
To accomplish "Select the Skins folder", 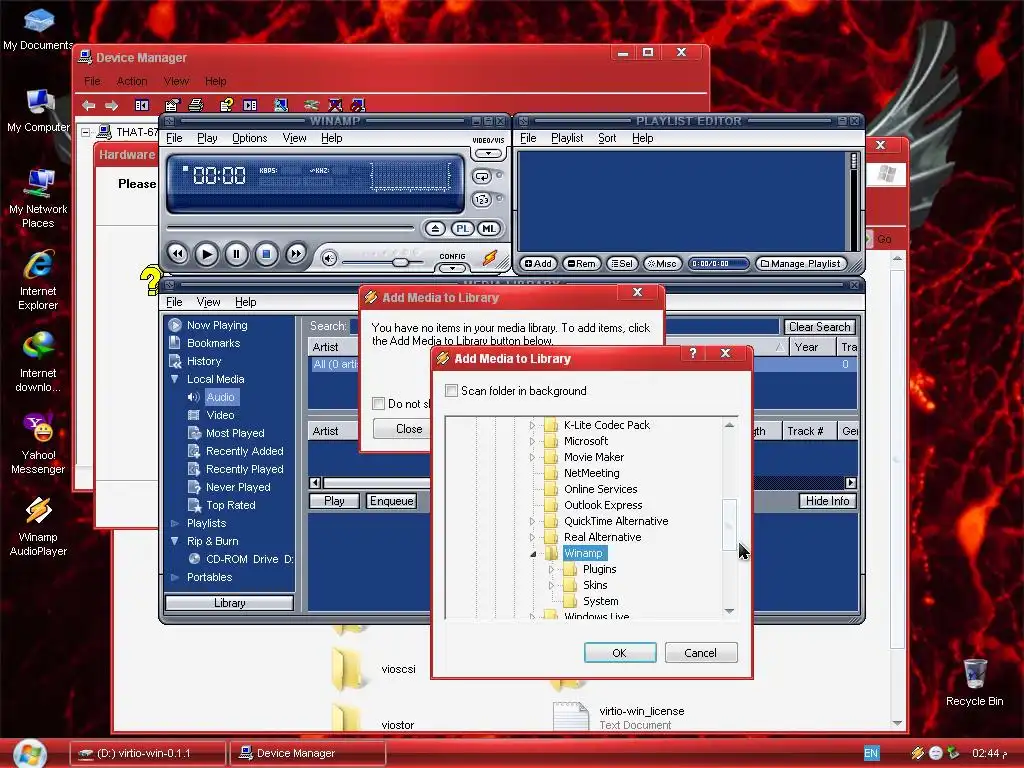I will point(595,585).
